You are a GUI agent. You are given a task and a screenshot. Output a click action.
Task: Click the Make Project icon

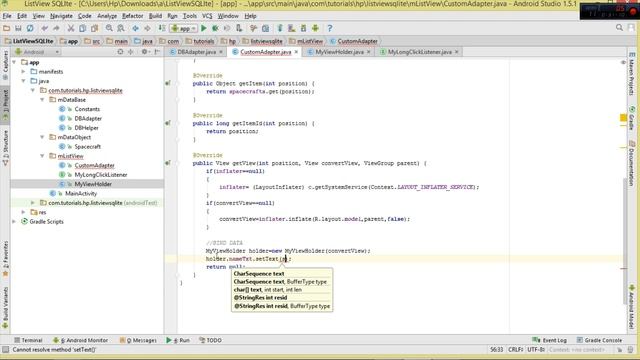pos(162,28)
